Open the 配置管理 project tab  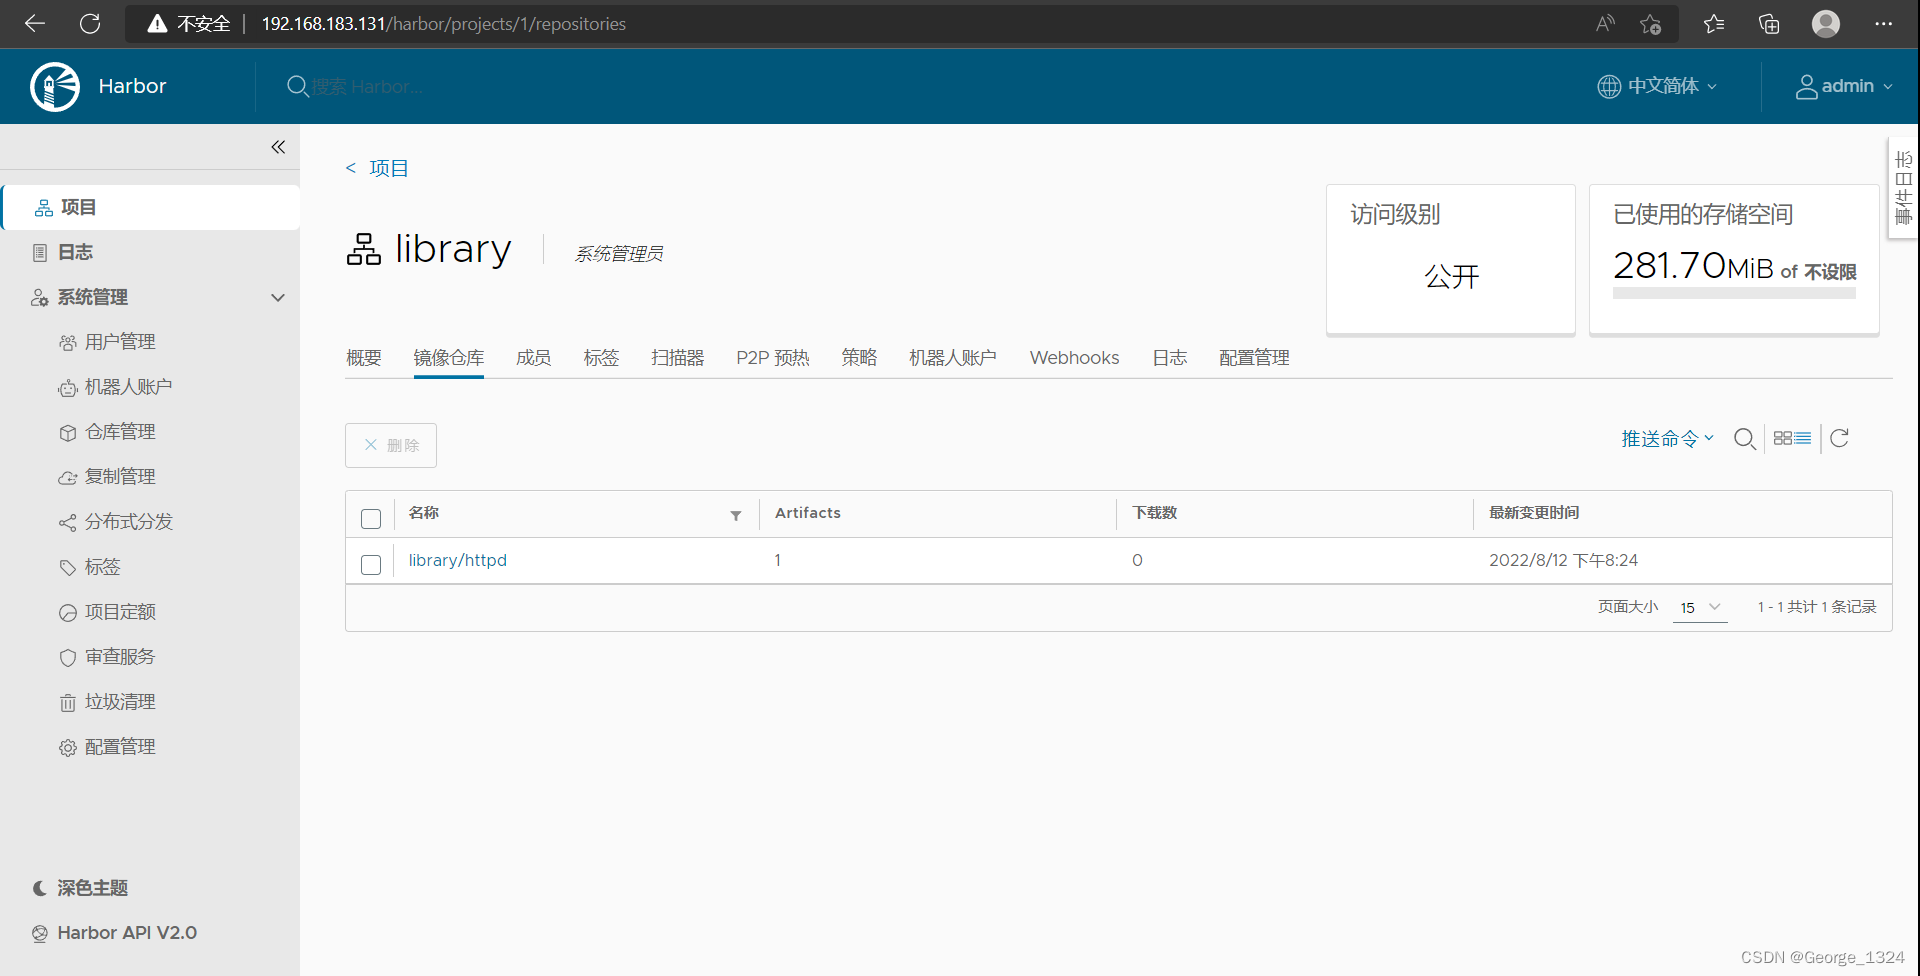coord(1255,358)
